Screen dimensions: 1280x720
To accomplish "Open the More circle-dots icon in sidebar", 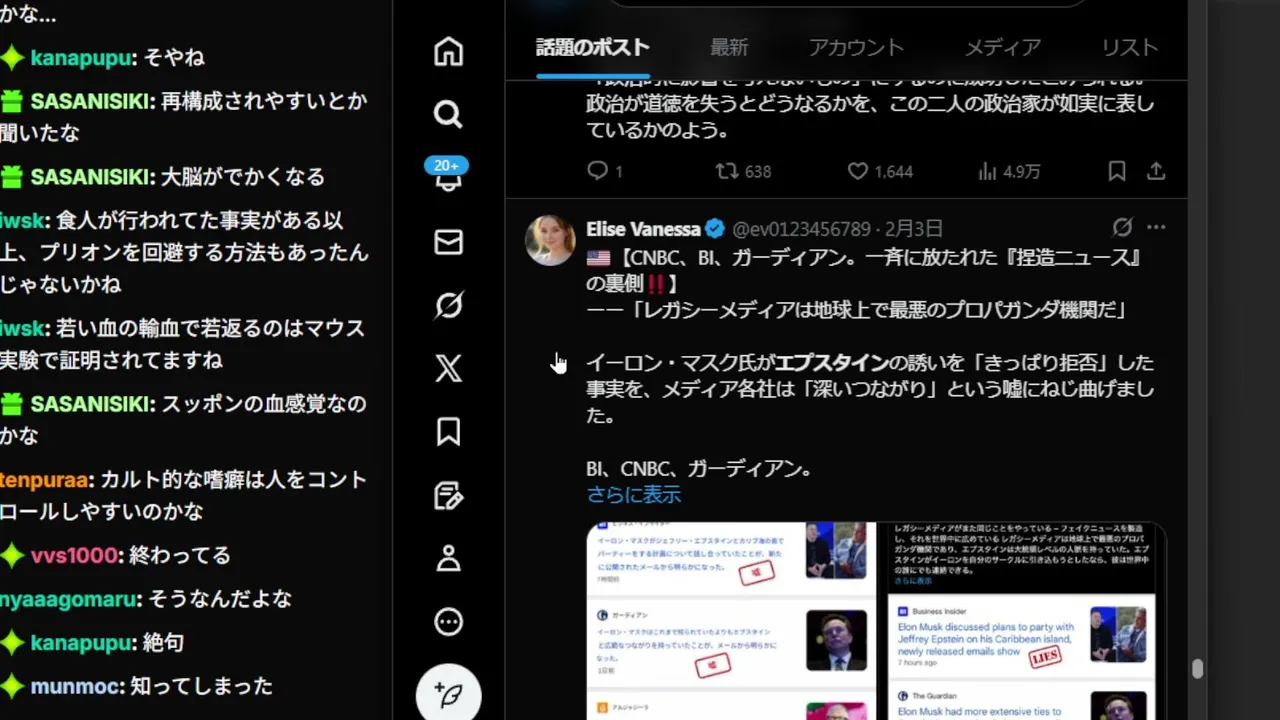I will click(448, 622).
